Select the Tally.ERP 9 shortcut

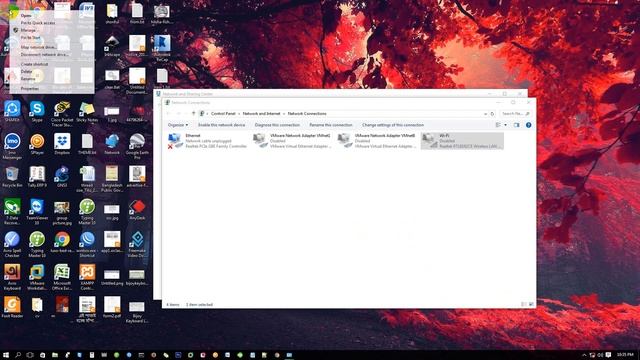click(37, 177)
